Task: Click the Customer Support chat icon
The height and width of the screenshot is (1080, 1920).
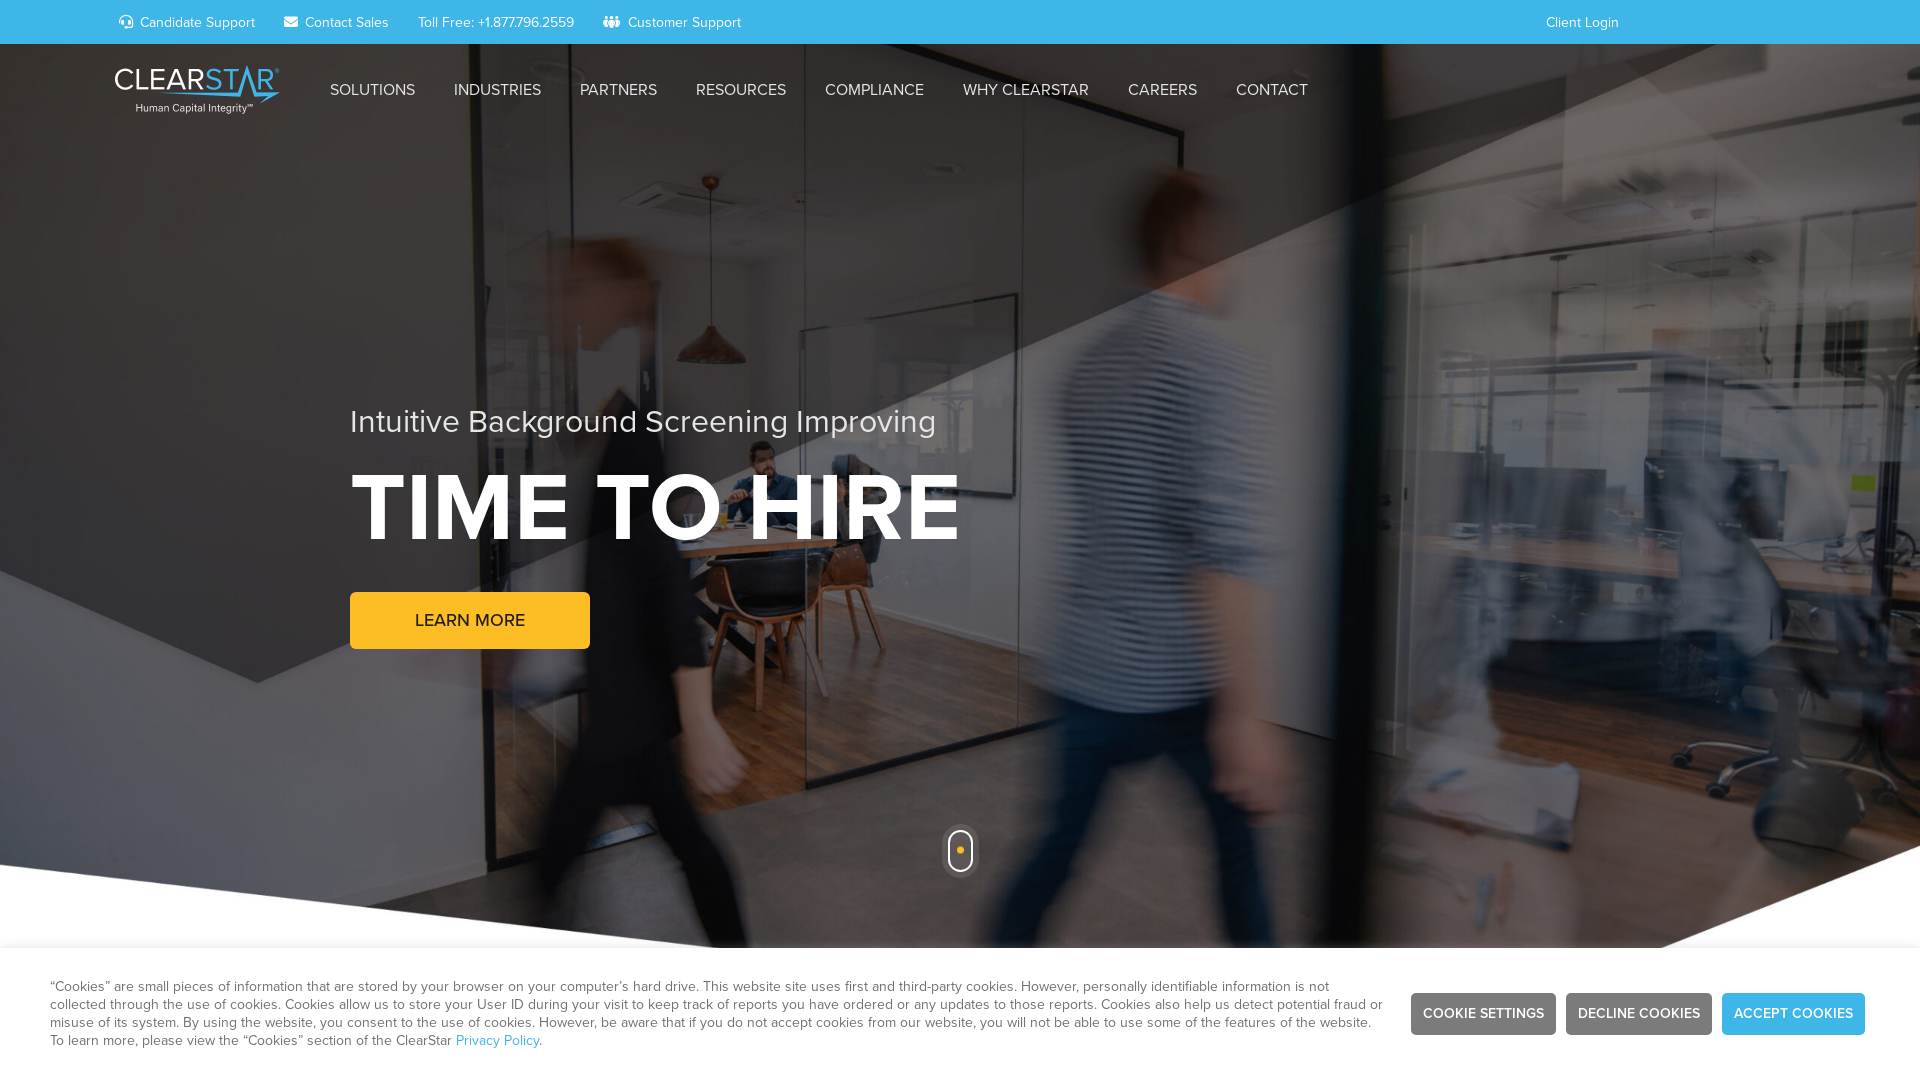Action: click(611, 21)
